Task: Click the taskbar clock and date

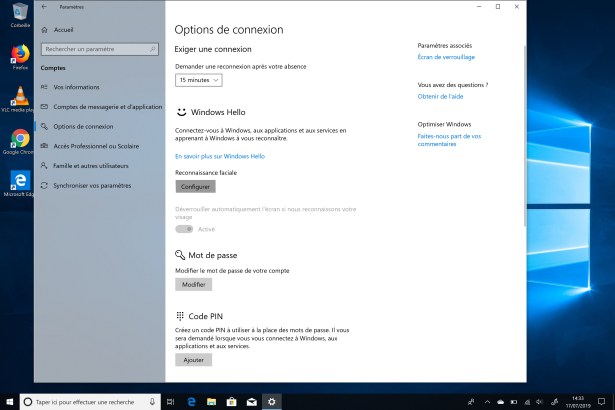Action: point(578,402)
